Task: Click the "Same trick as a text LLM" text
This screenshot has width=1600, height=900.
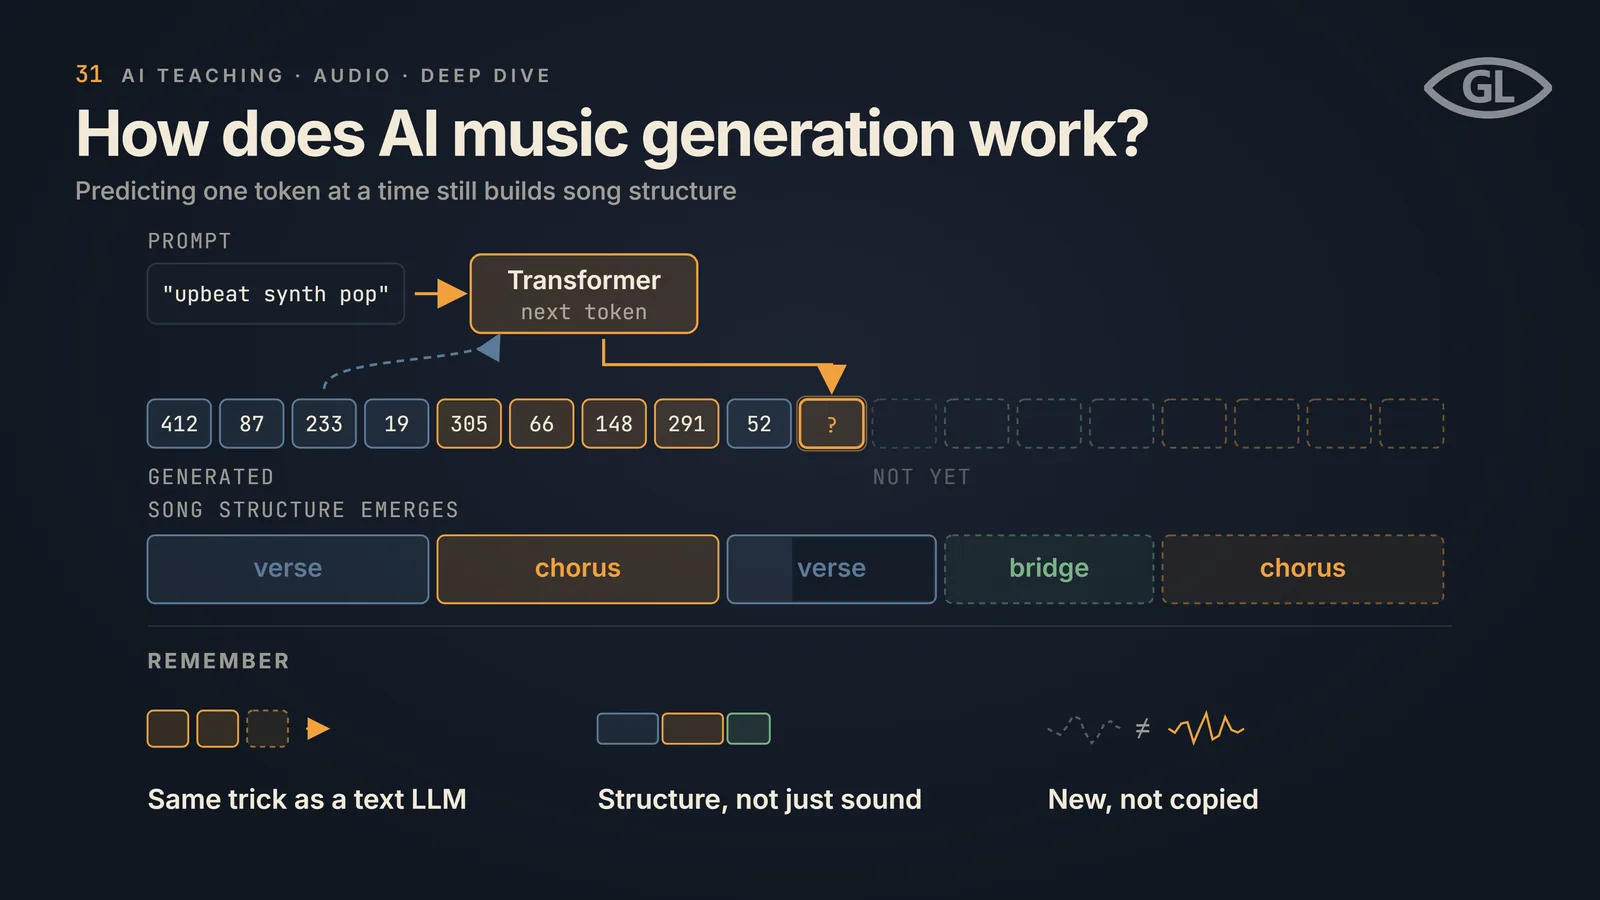Action: tap(307, 799)
